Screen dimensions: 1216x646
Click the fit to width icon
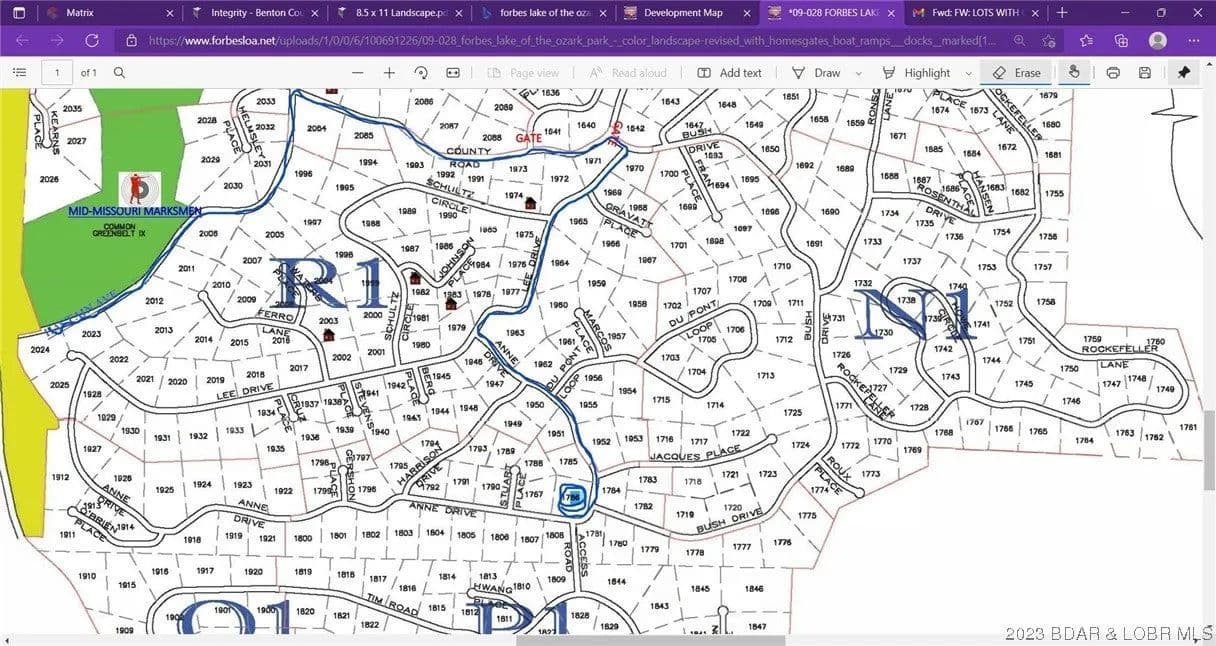[453, 73]
